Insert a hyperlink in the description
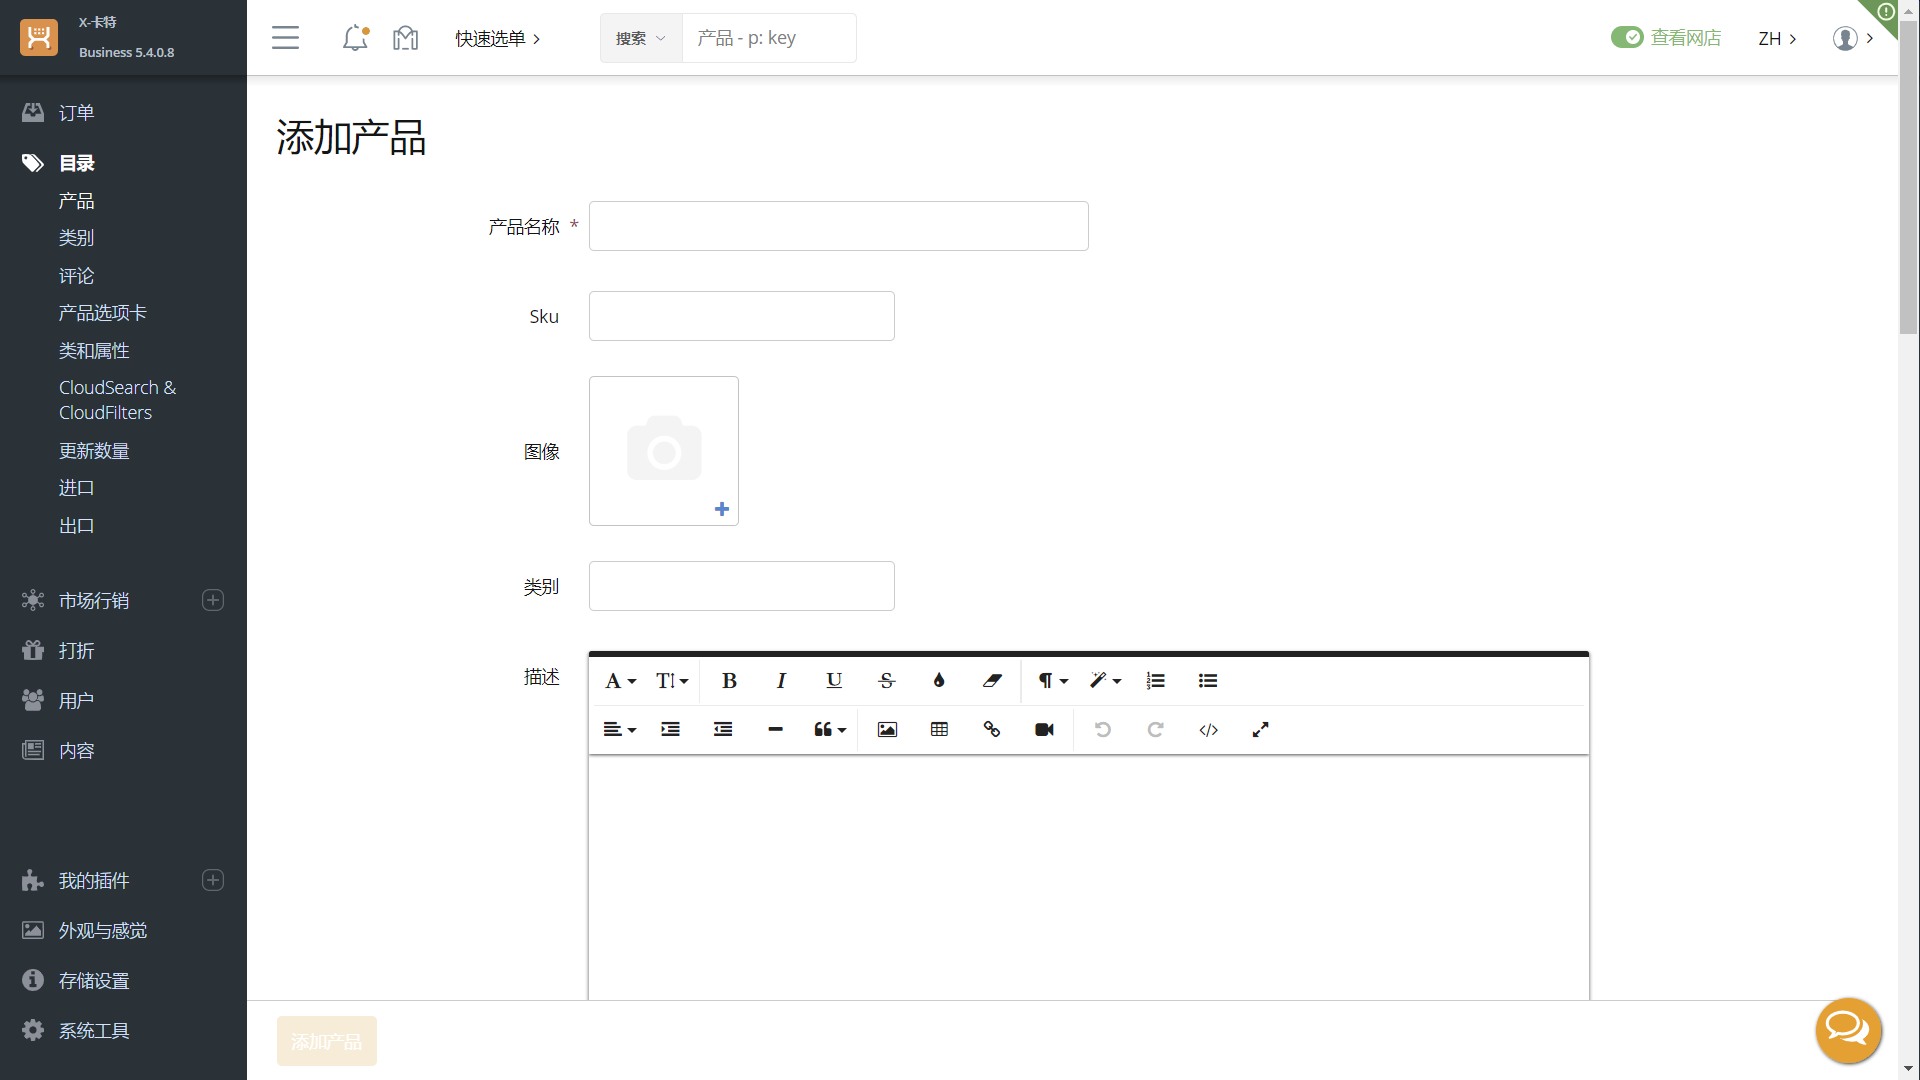The width and height of the screenshot is (1920, 1080). pyautogui.click(x=991, y=730)
